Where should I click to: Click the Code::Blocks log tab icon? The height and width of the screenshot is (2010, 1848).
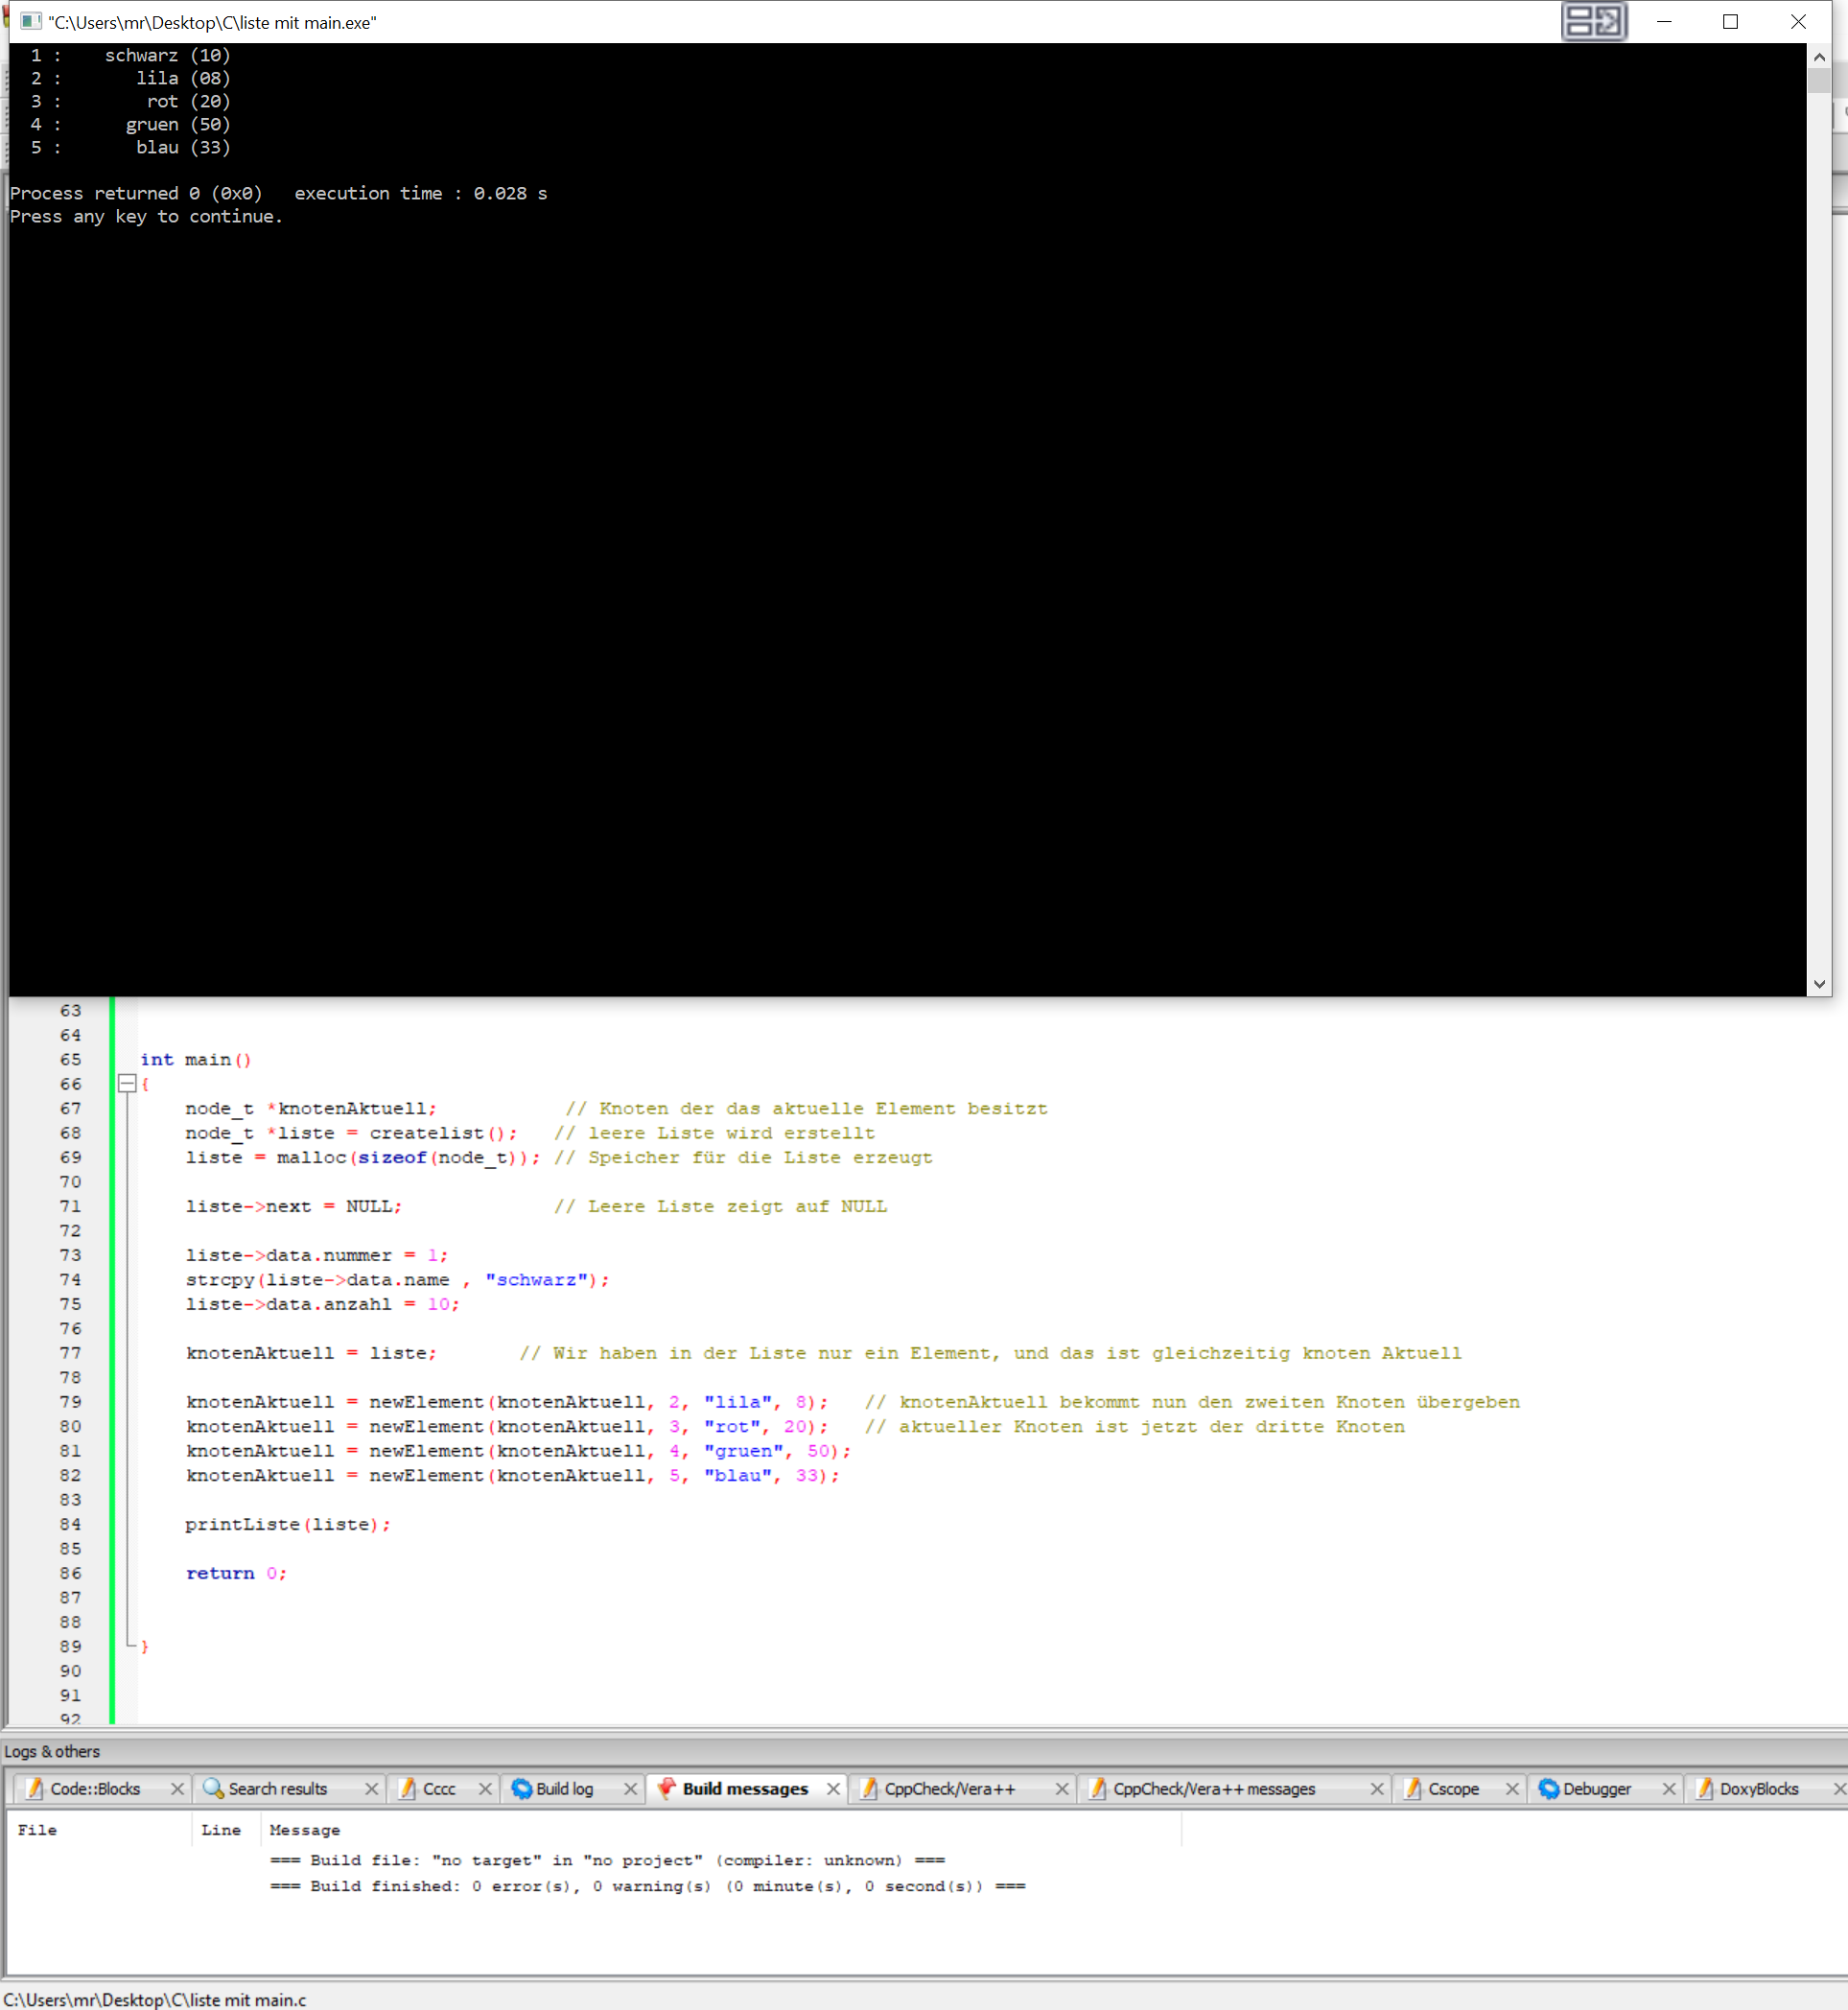tap(35, 1789)
